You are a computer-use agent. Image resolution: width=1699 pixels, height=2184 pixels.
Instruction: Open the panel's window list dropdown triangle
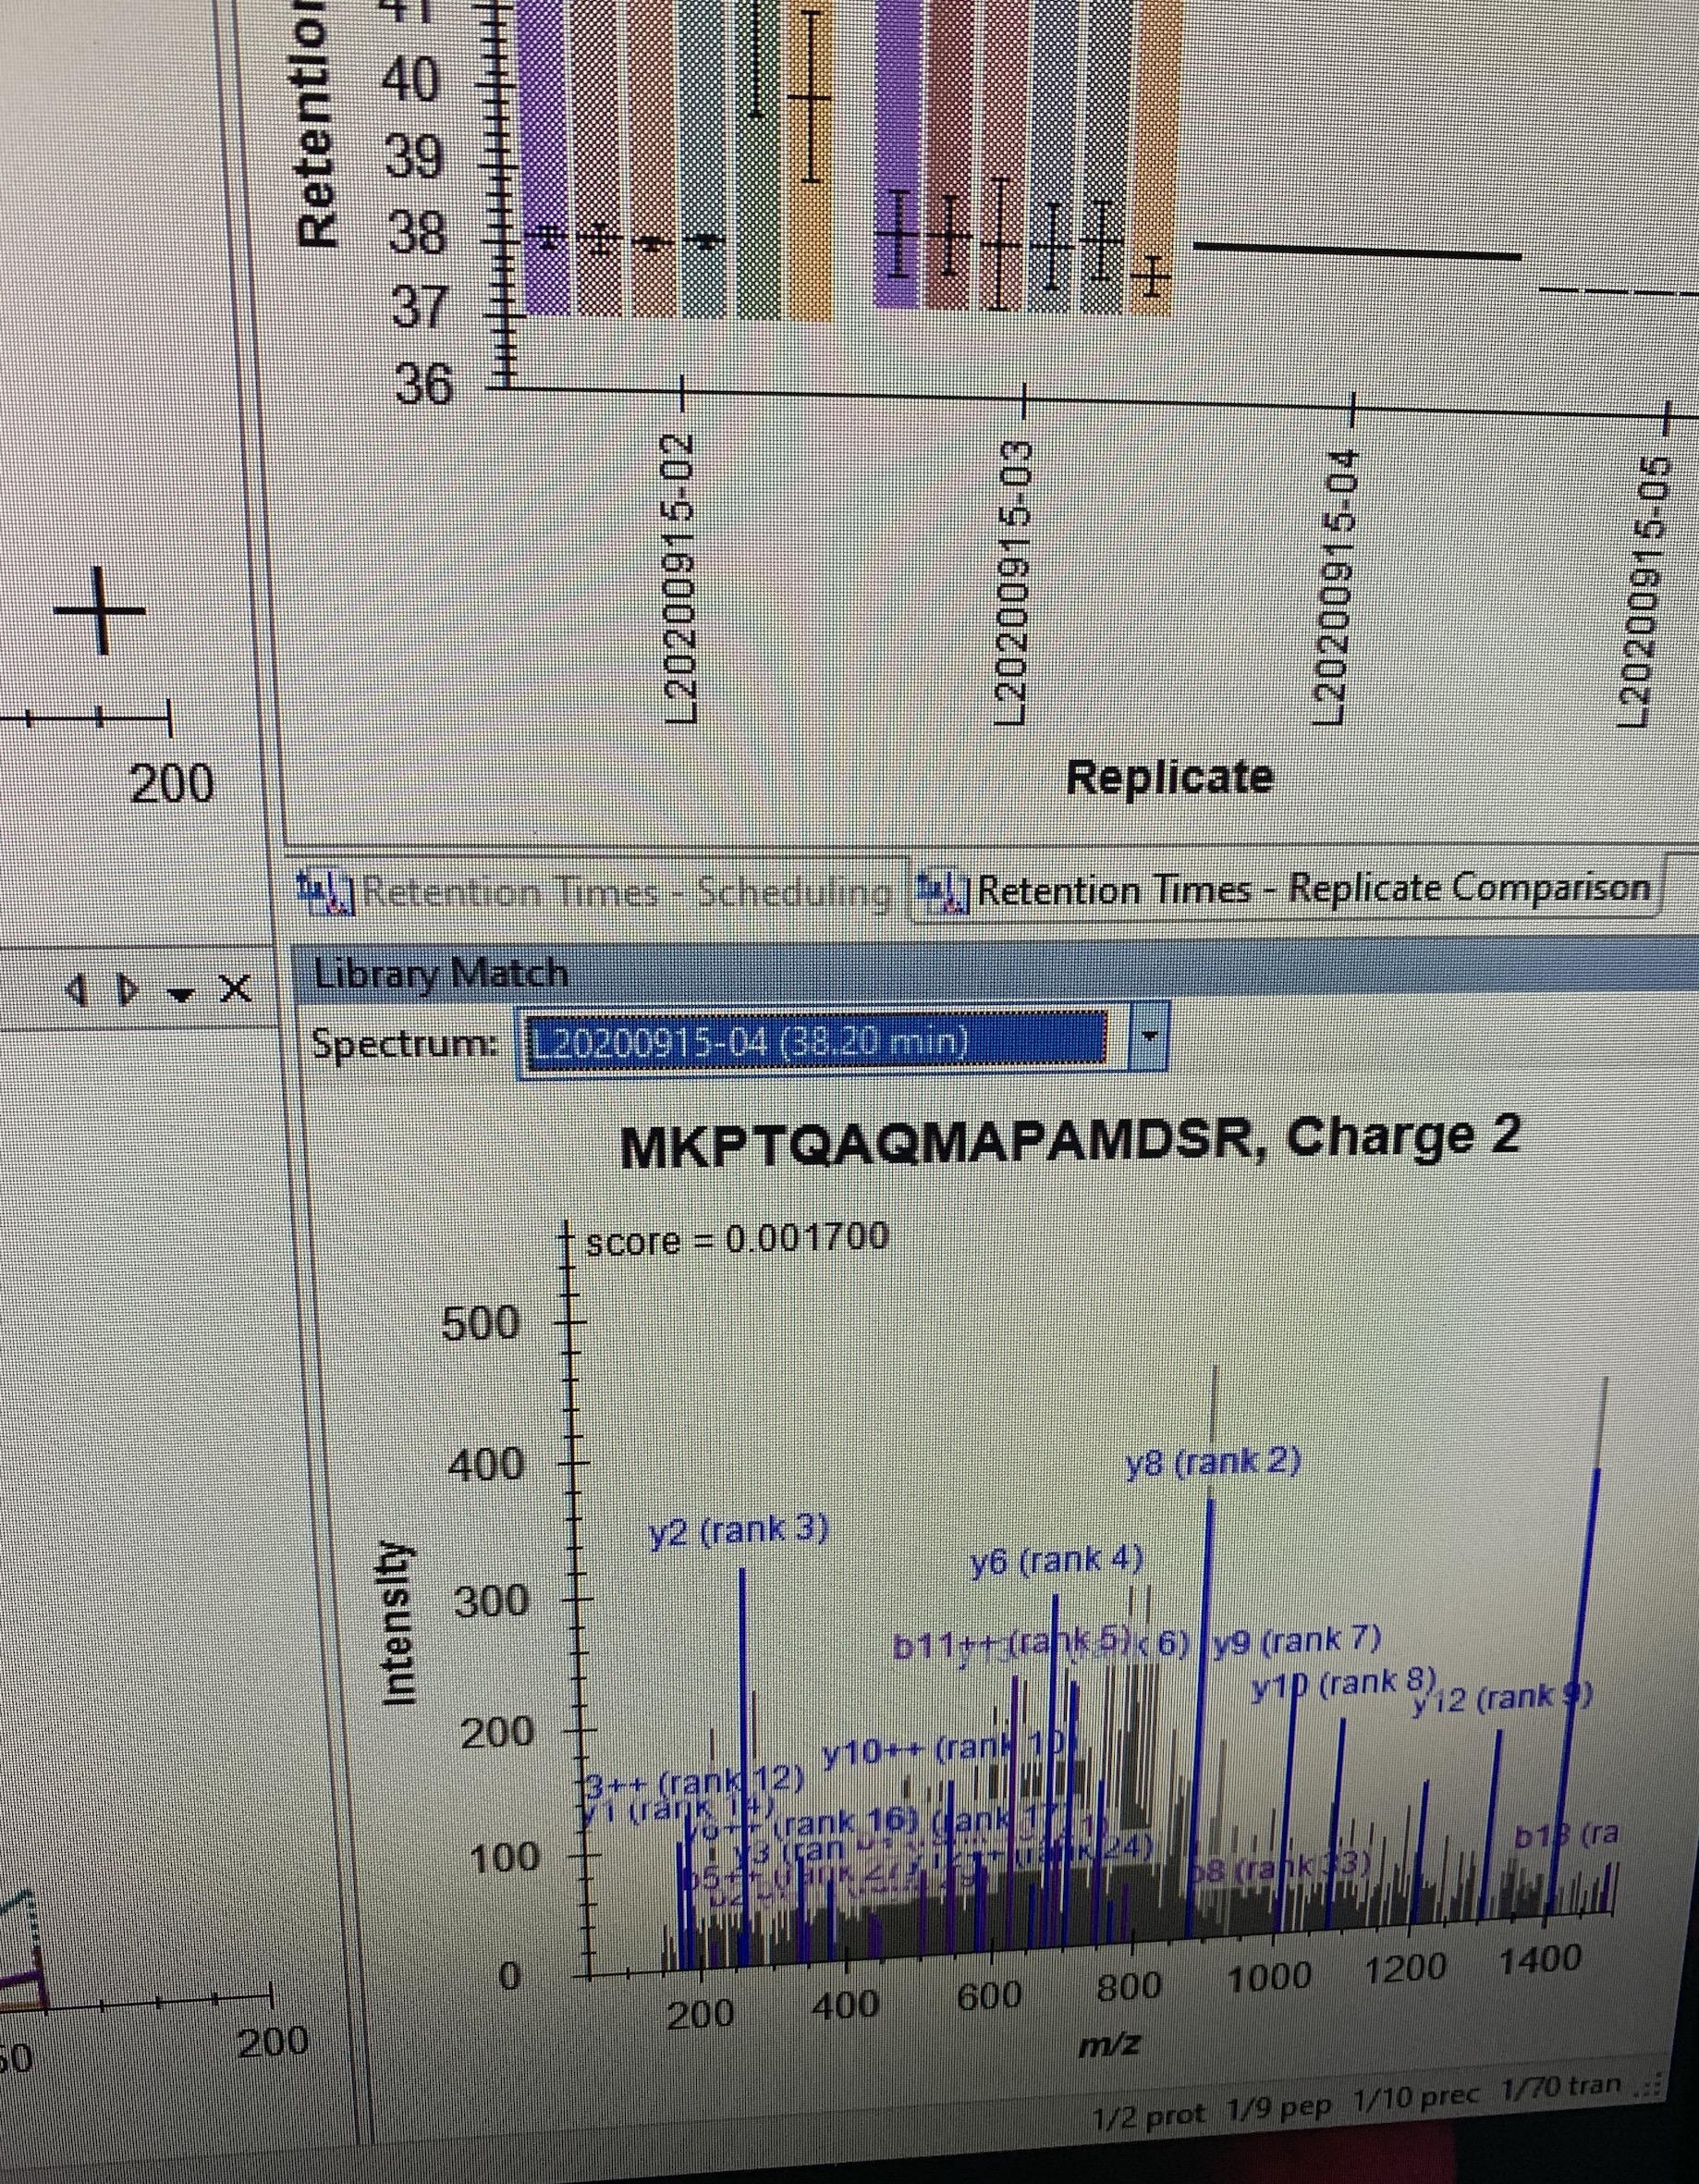pos(180,991)
